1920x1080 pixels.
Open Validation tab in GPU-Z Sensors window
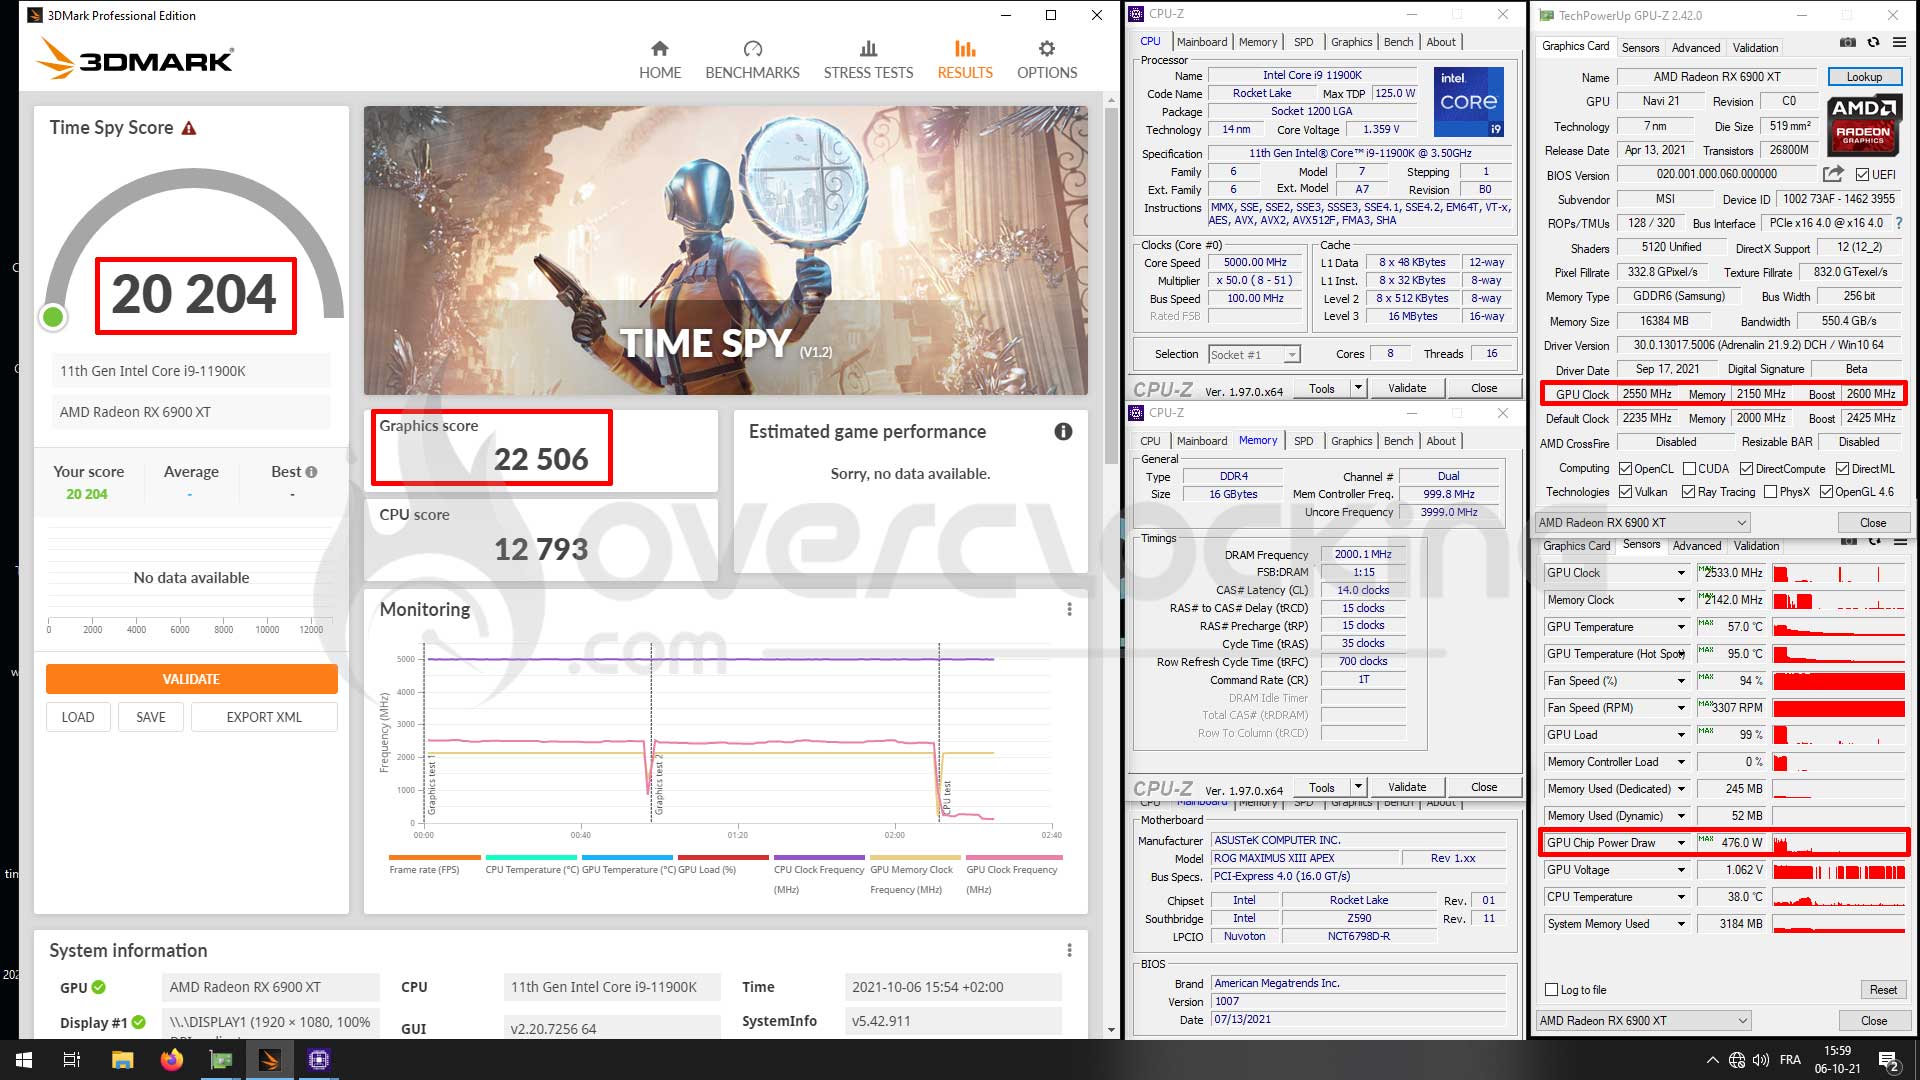click(x=1756, y=546)
